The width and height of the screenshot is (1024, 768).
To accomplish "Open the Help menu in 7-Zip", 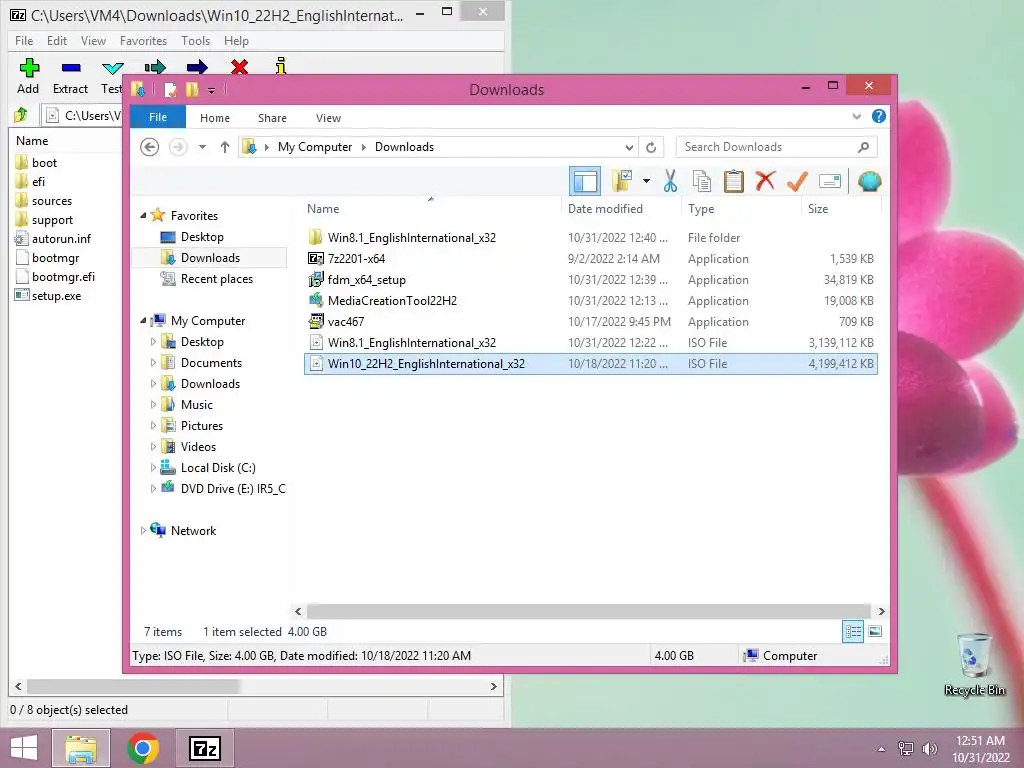I will point(236,40).
